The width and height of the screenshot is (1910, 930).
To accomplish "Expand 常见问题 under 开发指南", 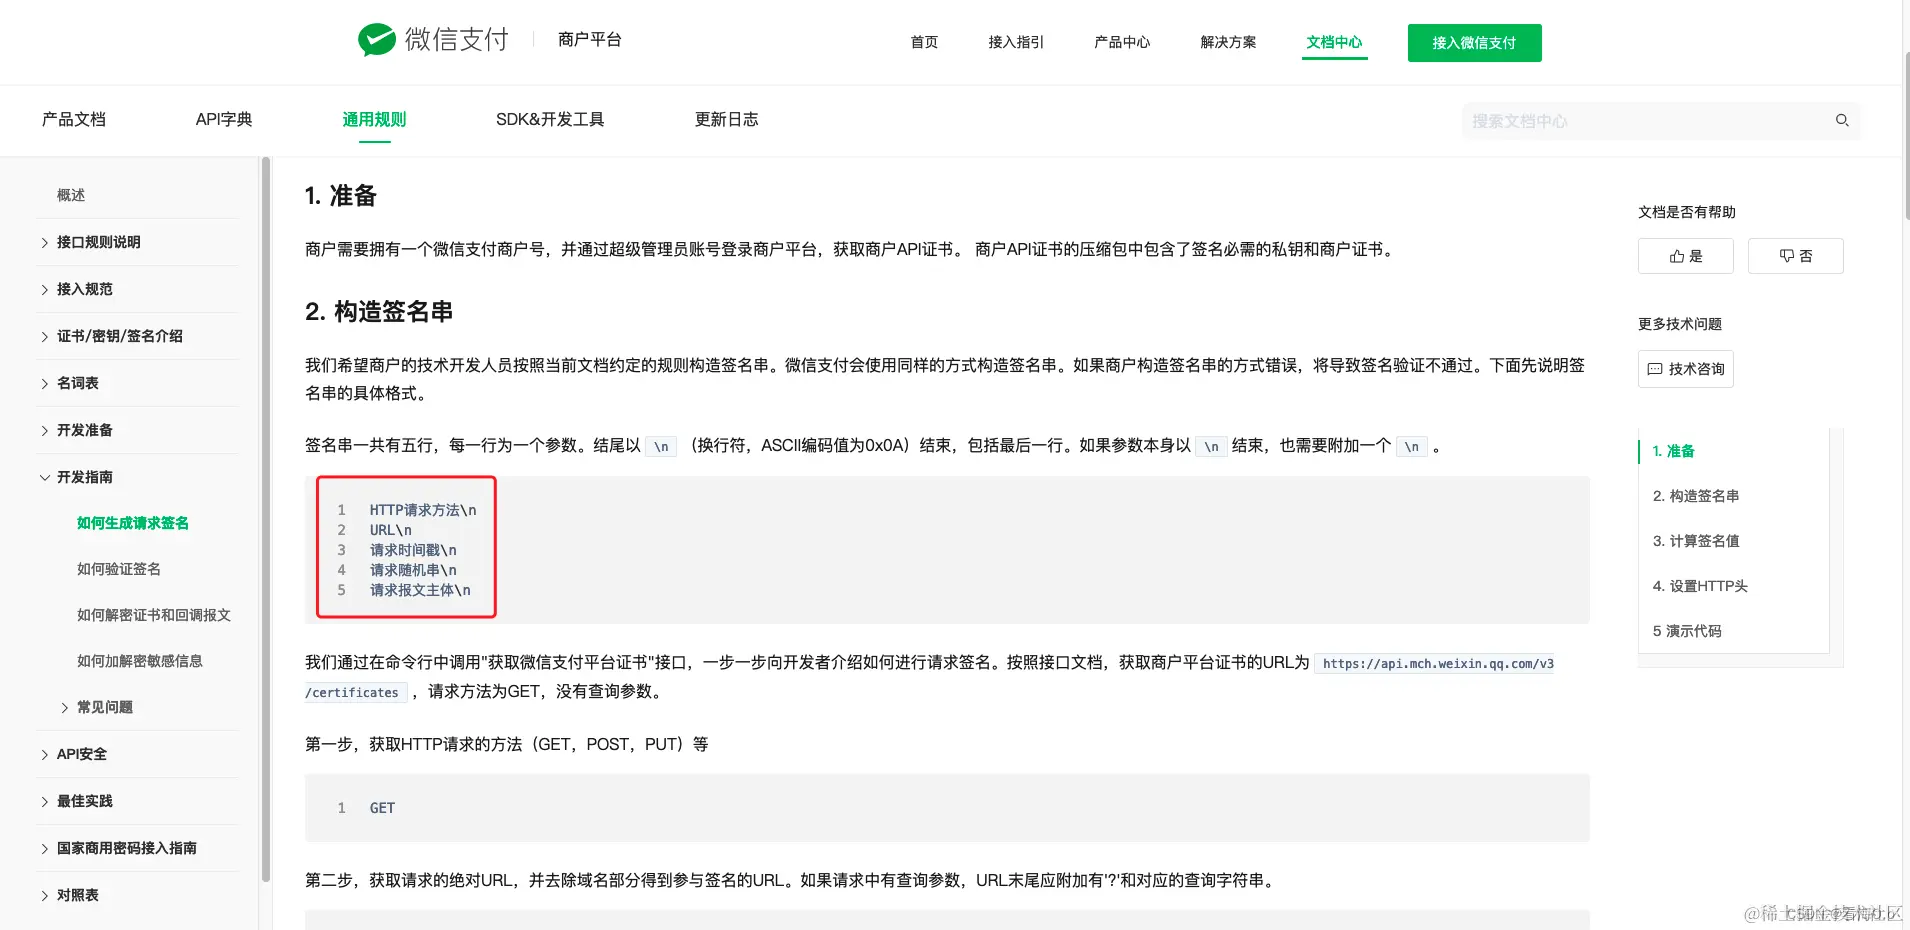I will click(105, 706).
